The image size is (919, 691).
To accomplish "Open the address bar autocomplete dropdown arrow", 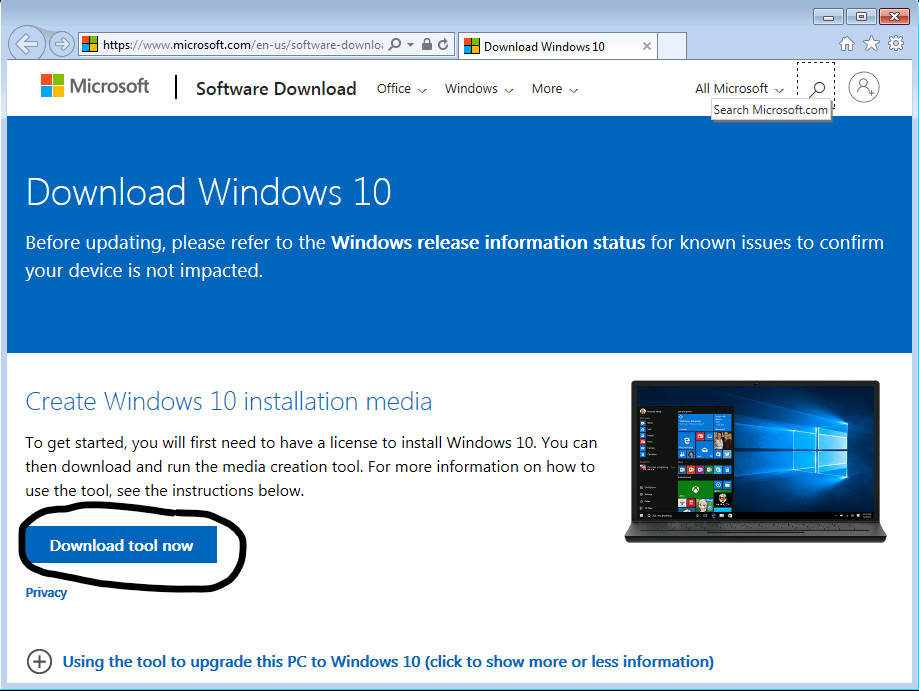I will (x=410, y=45).
